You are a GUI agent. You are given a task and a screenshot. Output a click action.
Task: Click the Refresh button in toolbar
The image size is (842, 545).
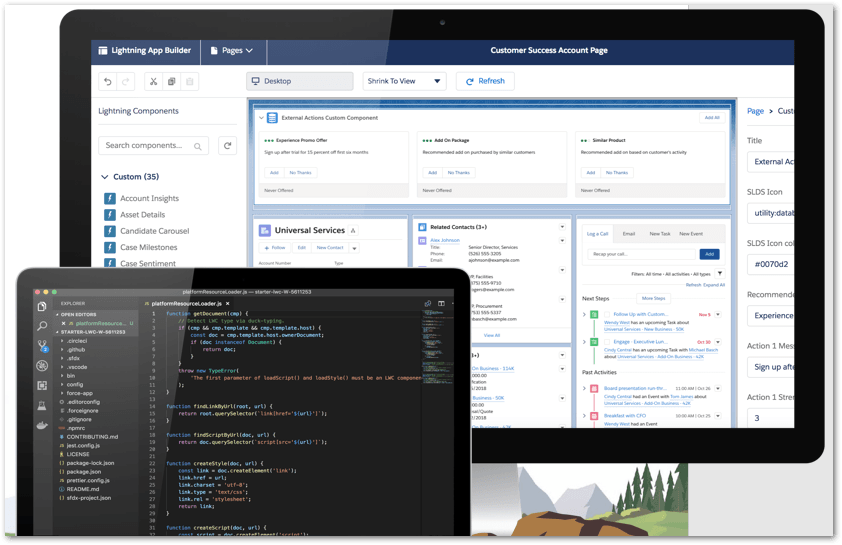[485, 81]
